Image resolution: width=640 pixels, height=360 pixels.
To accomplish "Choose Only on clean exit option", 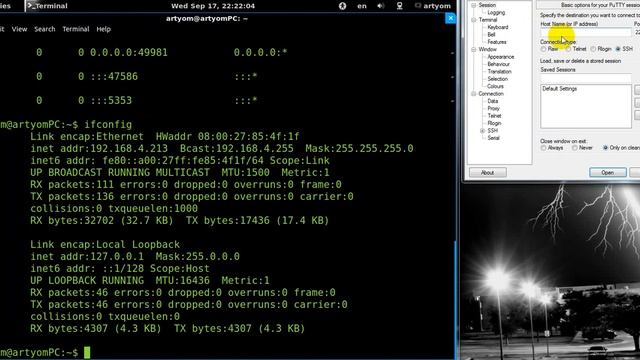I will [x=605, y=148].
